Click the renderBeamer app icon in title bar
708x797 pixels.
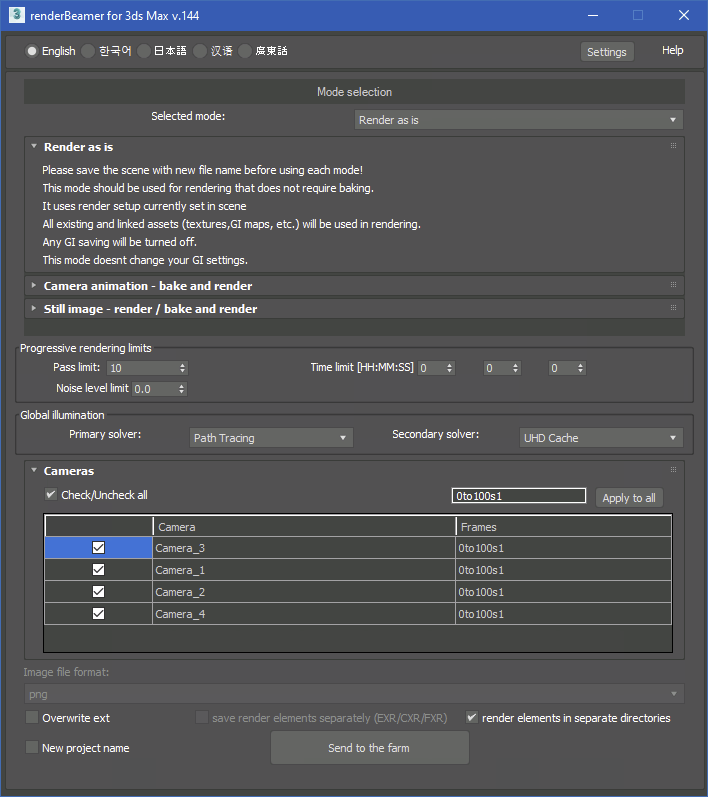click(17, 15)
